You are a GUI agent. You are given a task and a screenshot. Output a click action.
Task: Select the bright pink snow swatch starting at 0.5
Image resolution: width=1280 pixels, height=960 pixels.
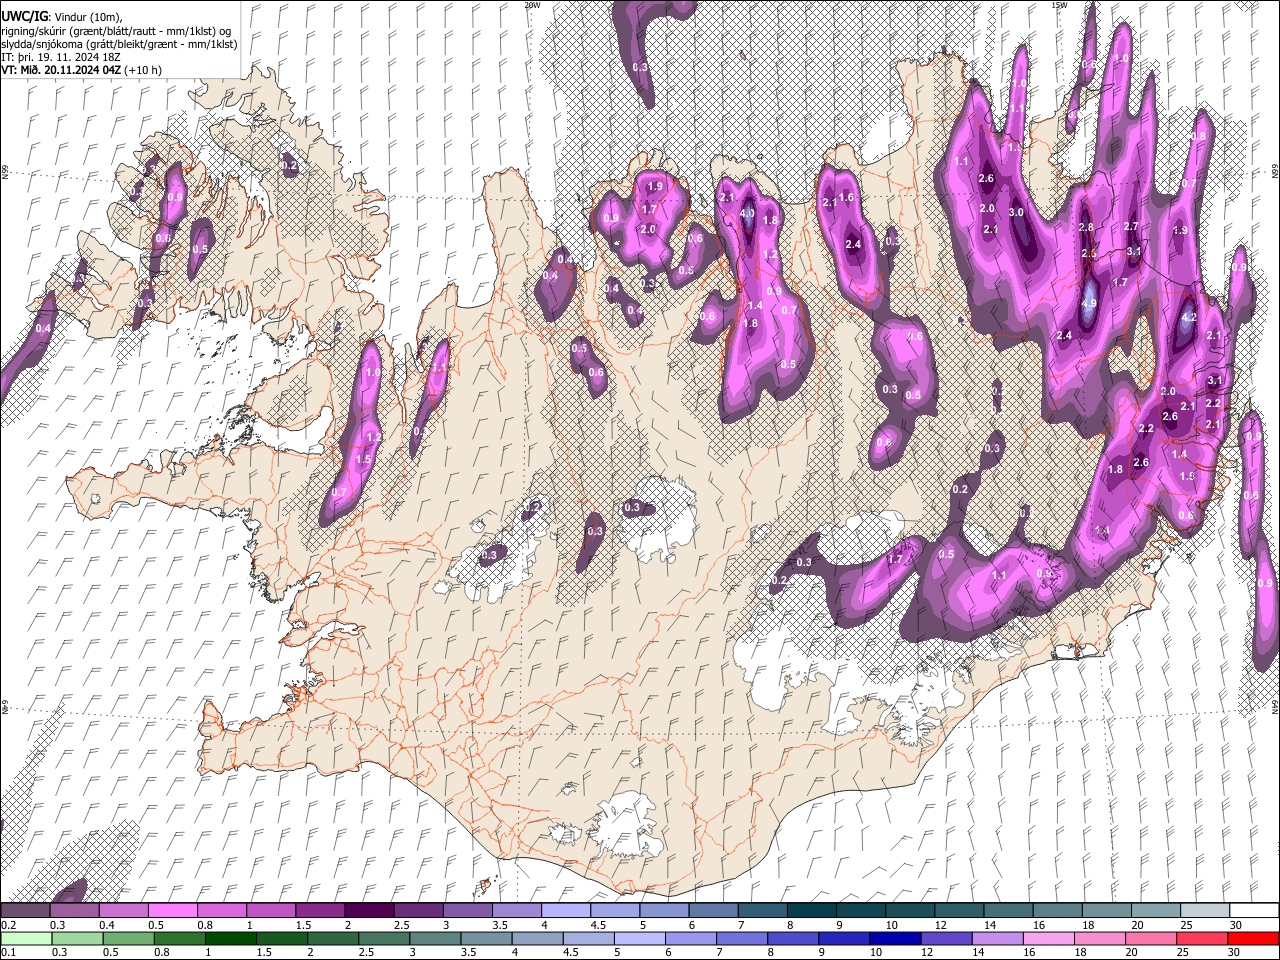coord(173,911)
